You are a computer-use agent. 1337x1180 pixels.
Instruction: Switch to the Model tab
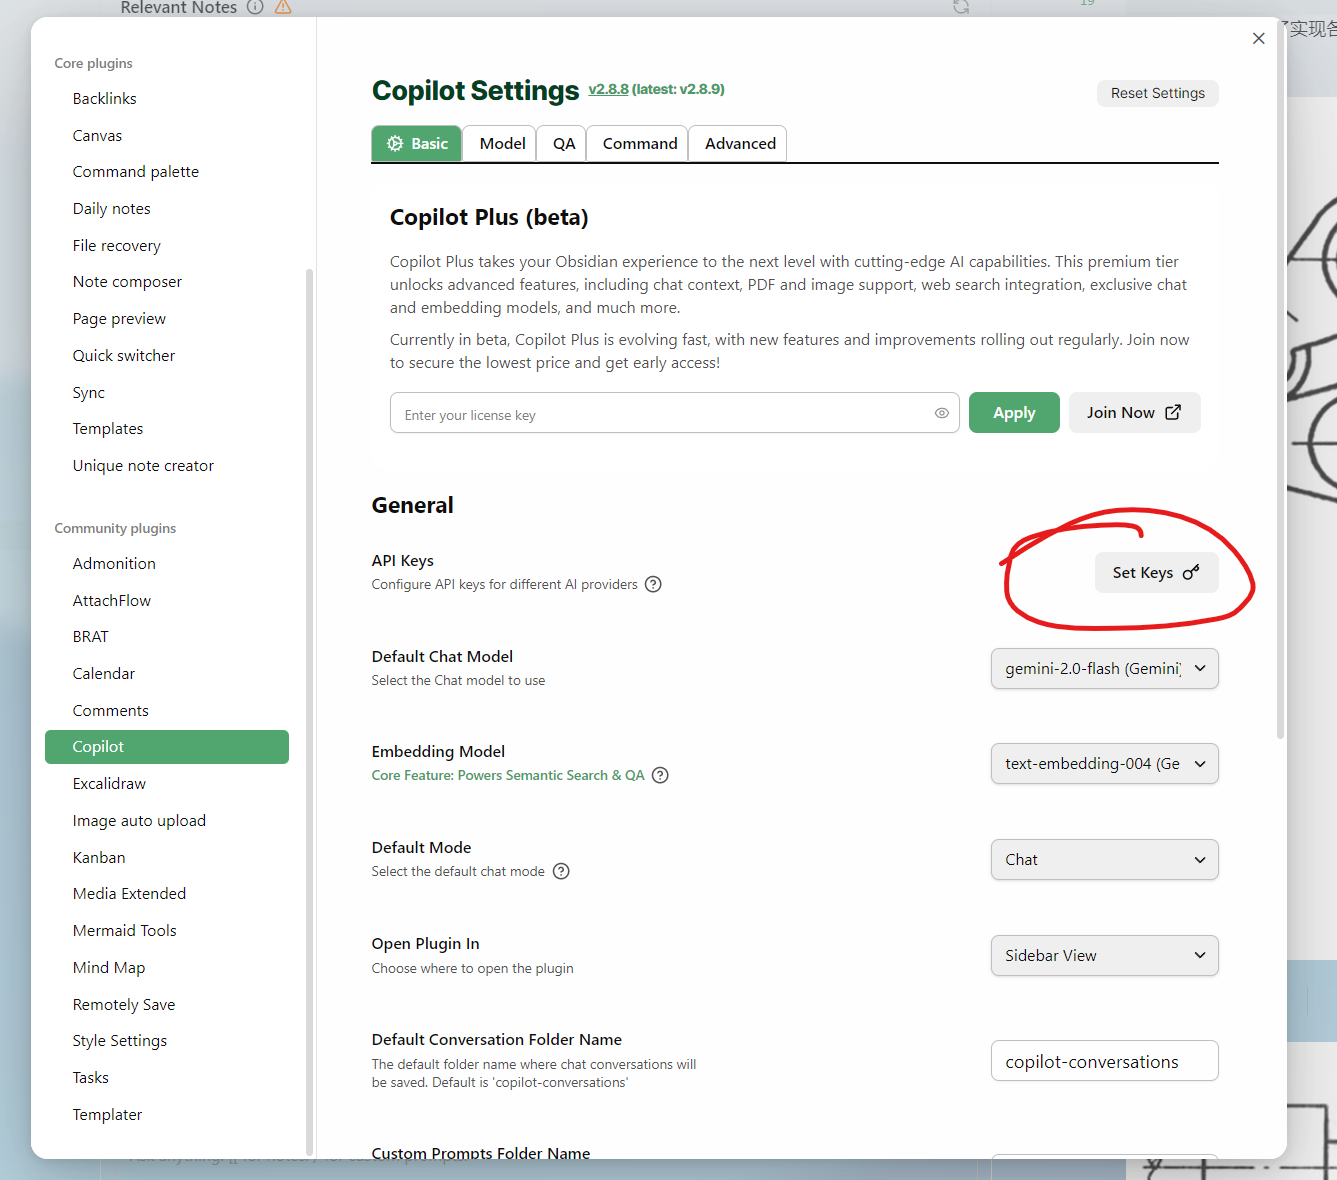coord(502,143)
